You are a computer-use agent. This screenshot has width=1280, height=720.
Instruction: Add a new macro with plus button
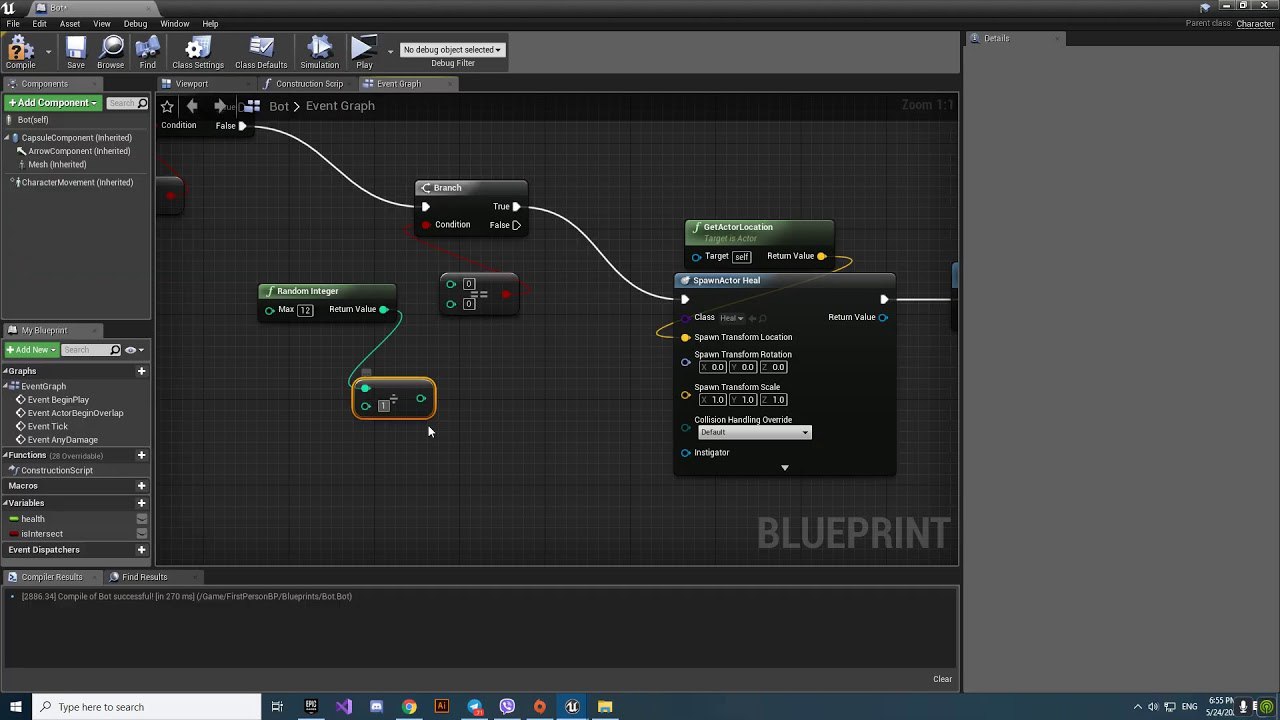point(141,486)
